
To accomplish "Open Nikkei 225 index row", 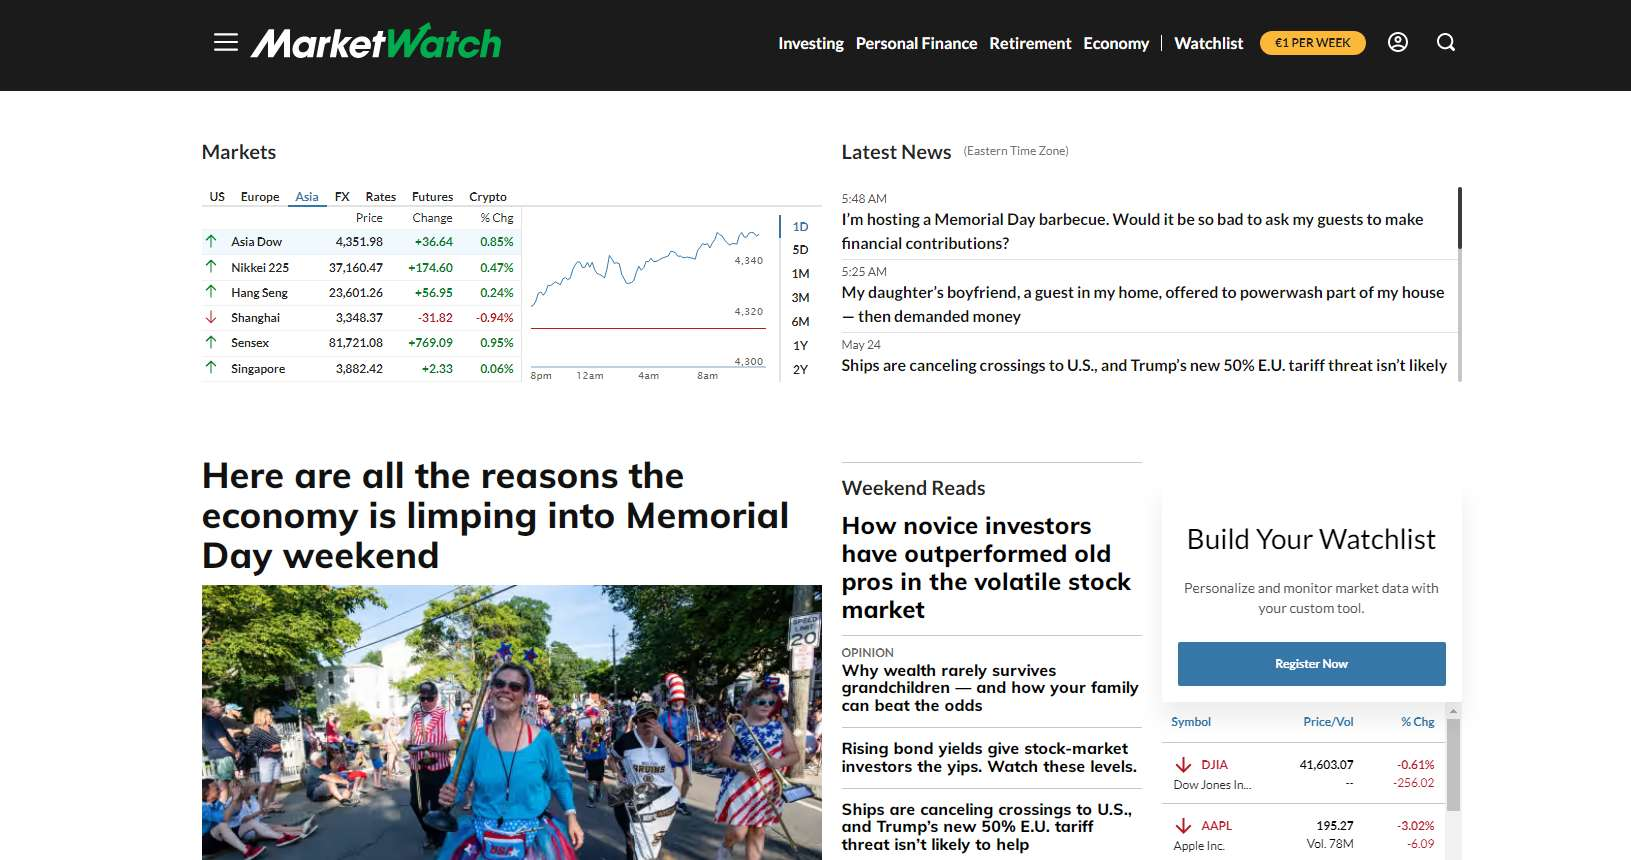I will (361, 267).
